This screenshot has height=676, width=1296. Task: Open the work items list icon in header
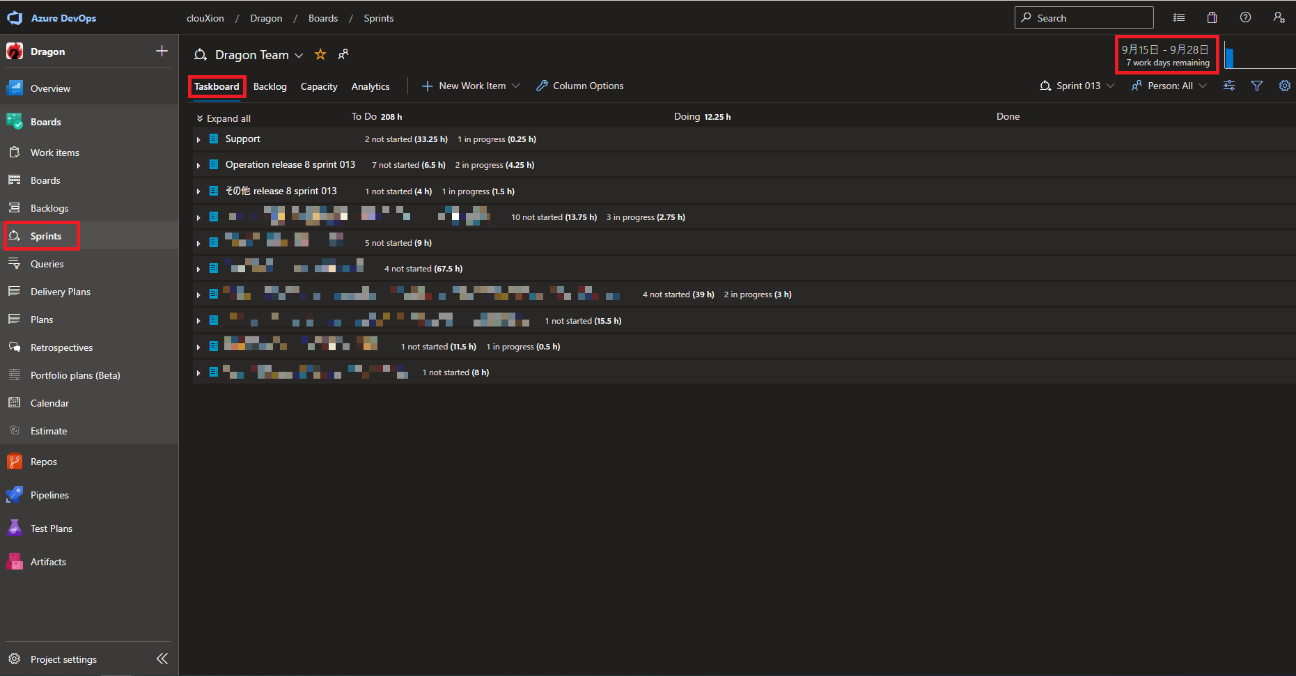pyautogui.click(x=1179, y=18)
